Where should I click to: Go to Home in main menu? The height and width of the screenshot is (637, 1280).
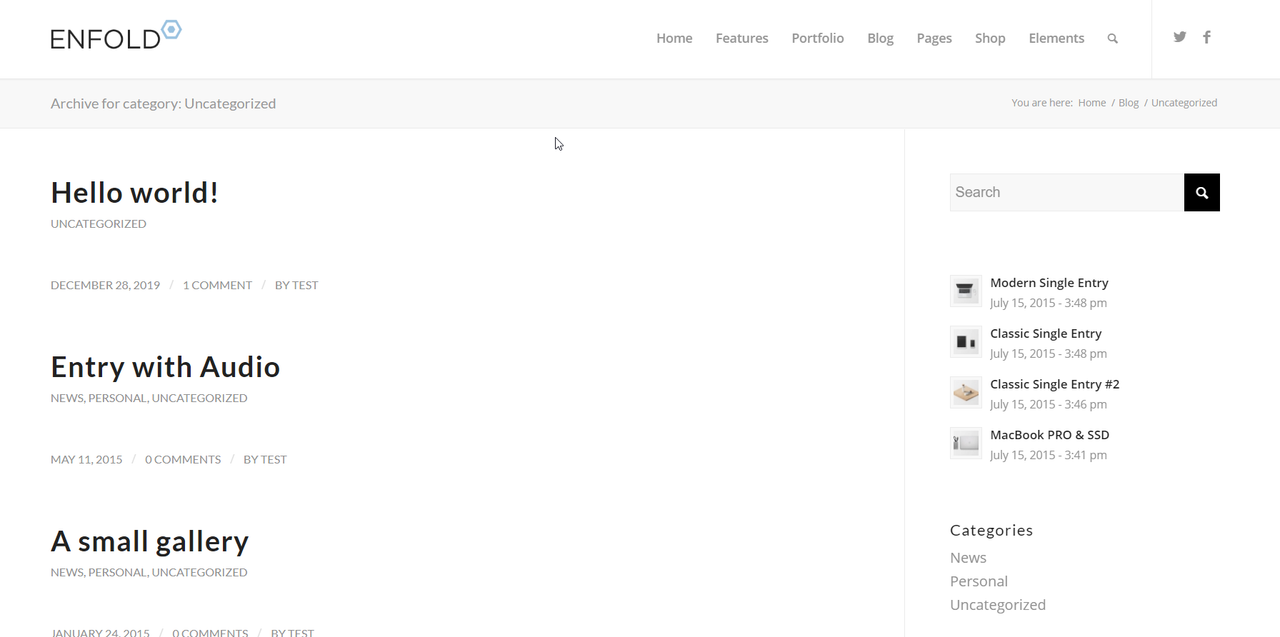point(674,38)
